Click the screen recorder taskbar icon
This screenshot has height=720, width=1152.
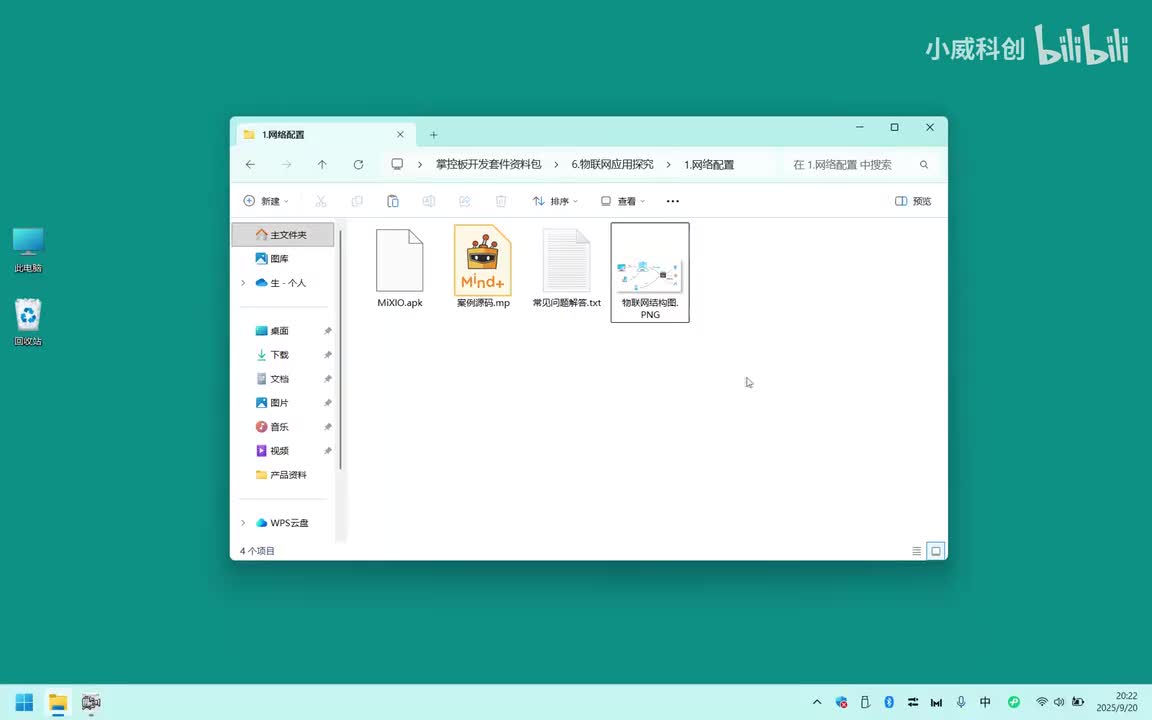coord(91,702)
